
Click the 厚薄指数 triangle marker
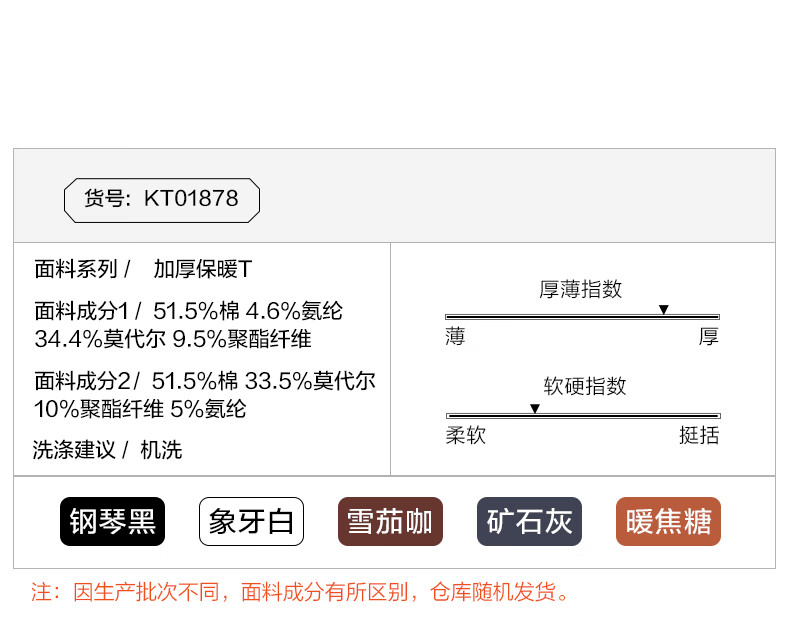tap(664, 310)
